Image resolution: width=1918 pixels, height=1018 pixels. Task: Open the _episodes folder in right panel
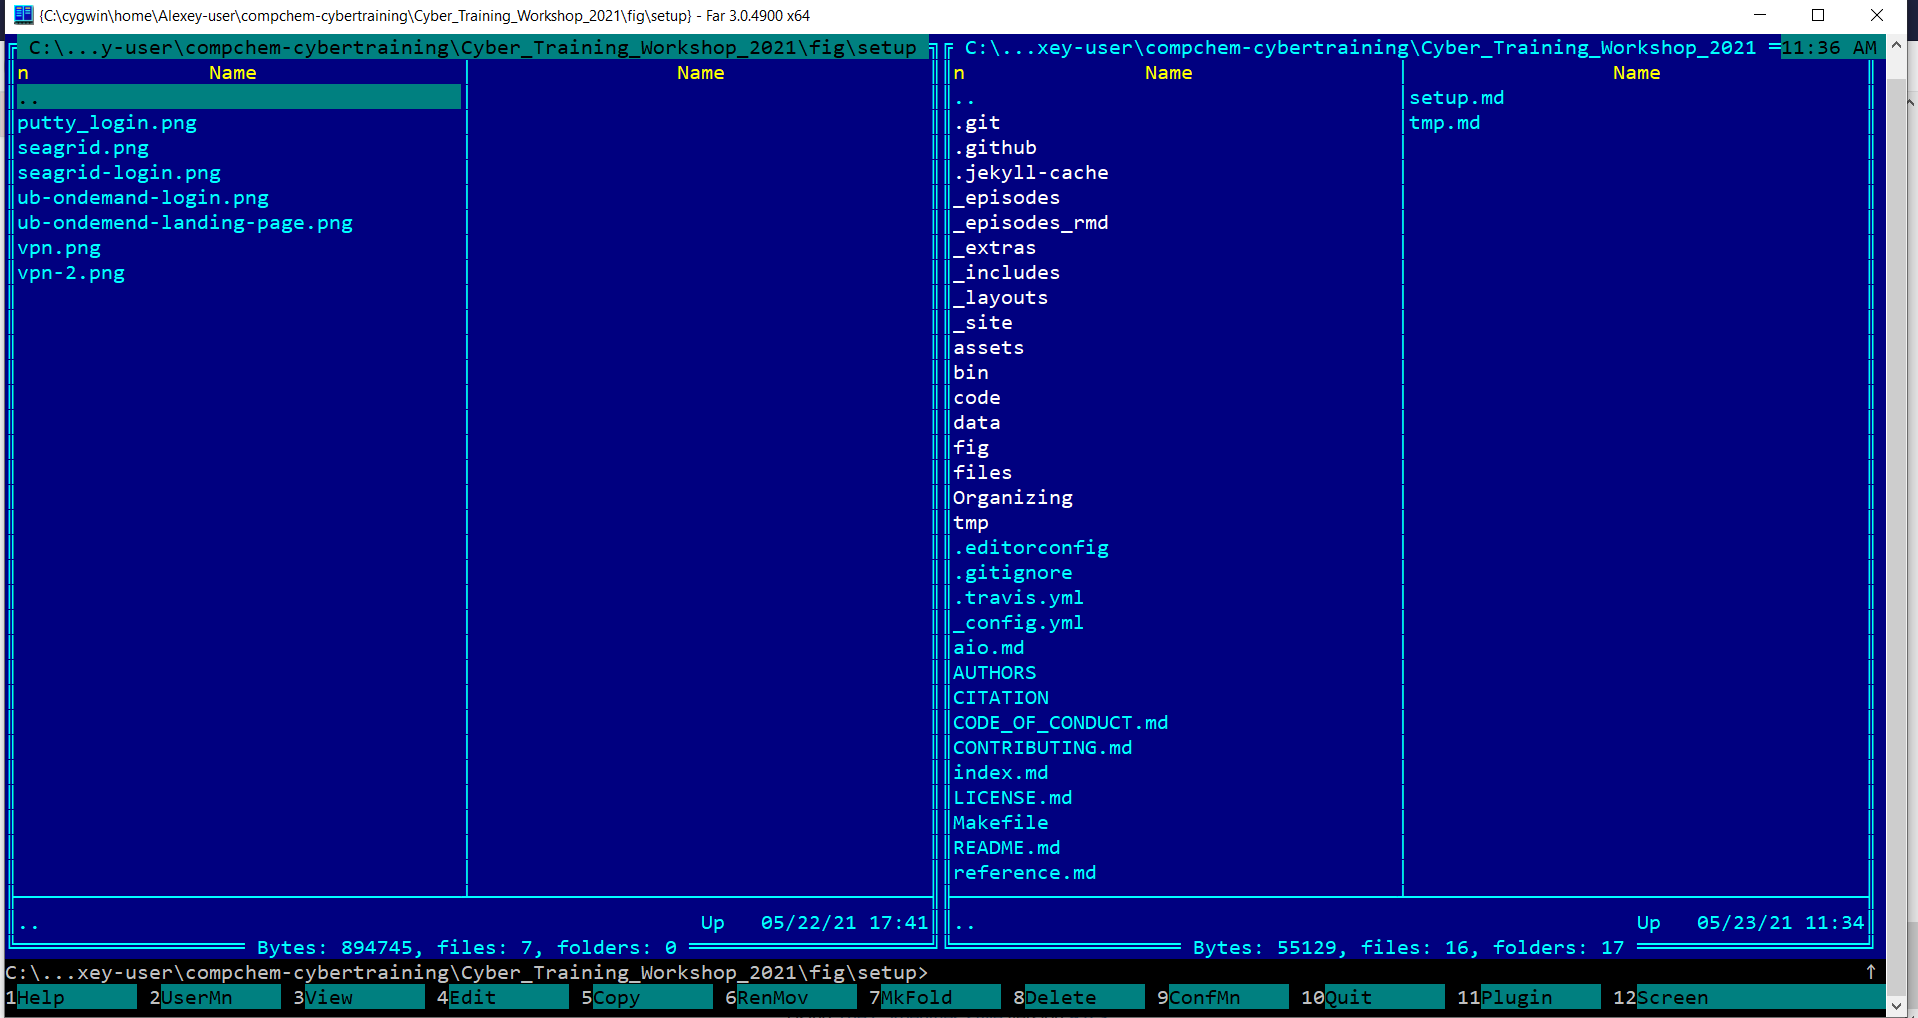(1006, 198)
